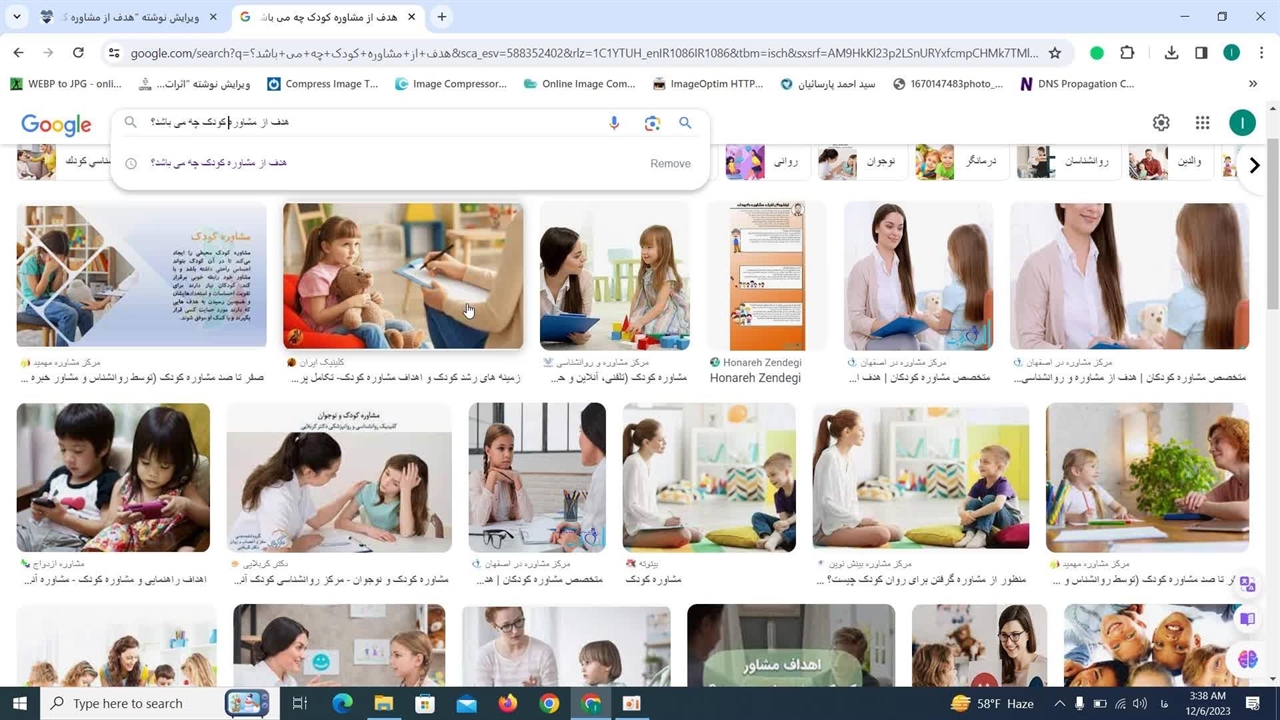
Task: Open Chrome extensions puzzle icon
Action: pyautogui.click(x=1127, y=53)
